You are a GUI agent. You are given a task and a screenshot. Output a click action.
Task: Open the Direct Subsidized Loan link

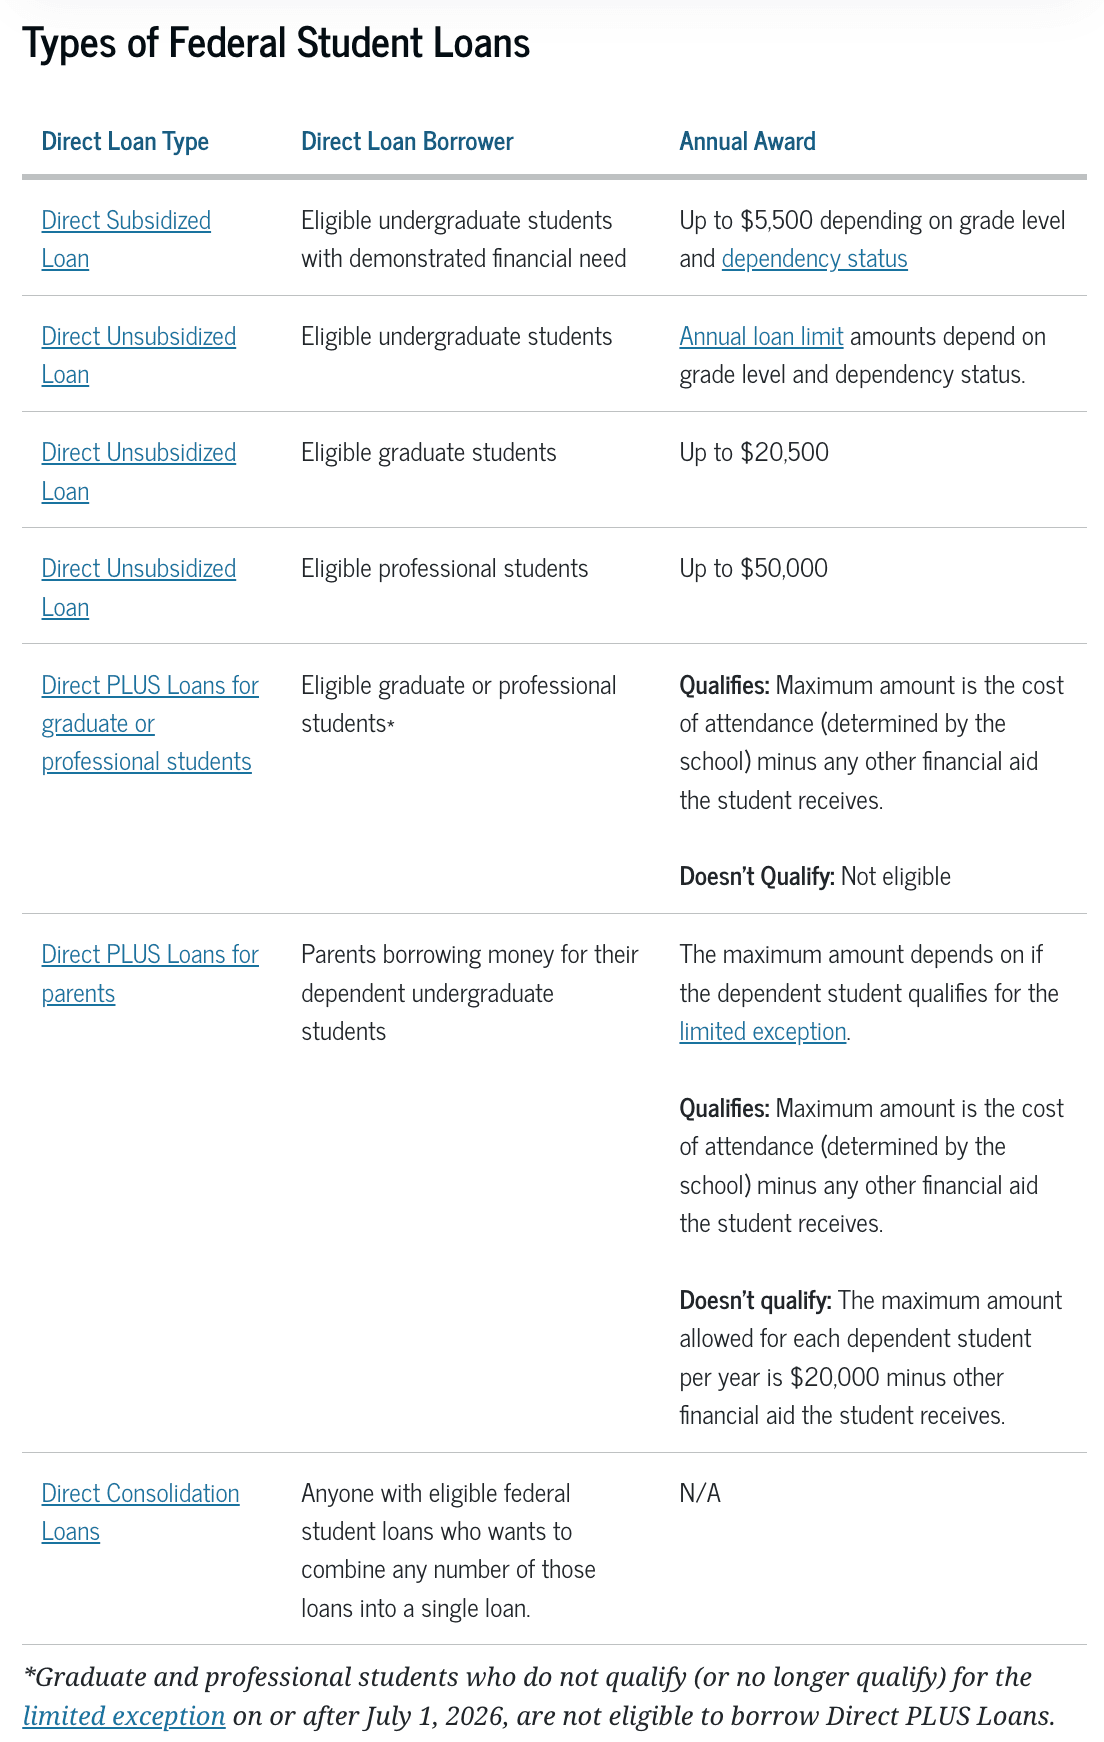tap(126, 239)
